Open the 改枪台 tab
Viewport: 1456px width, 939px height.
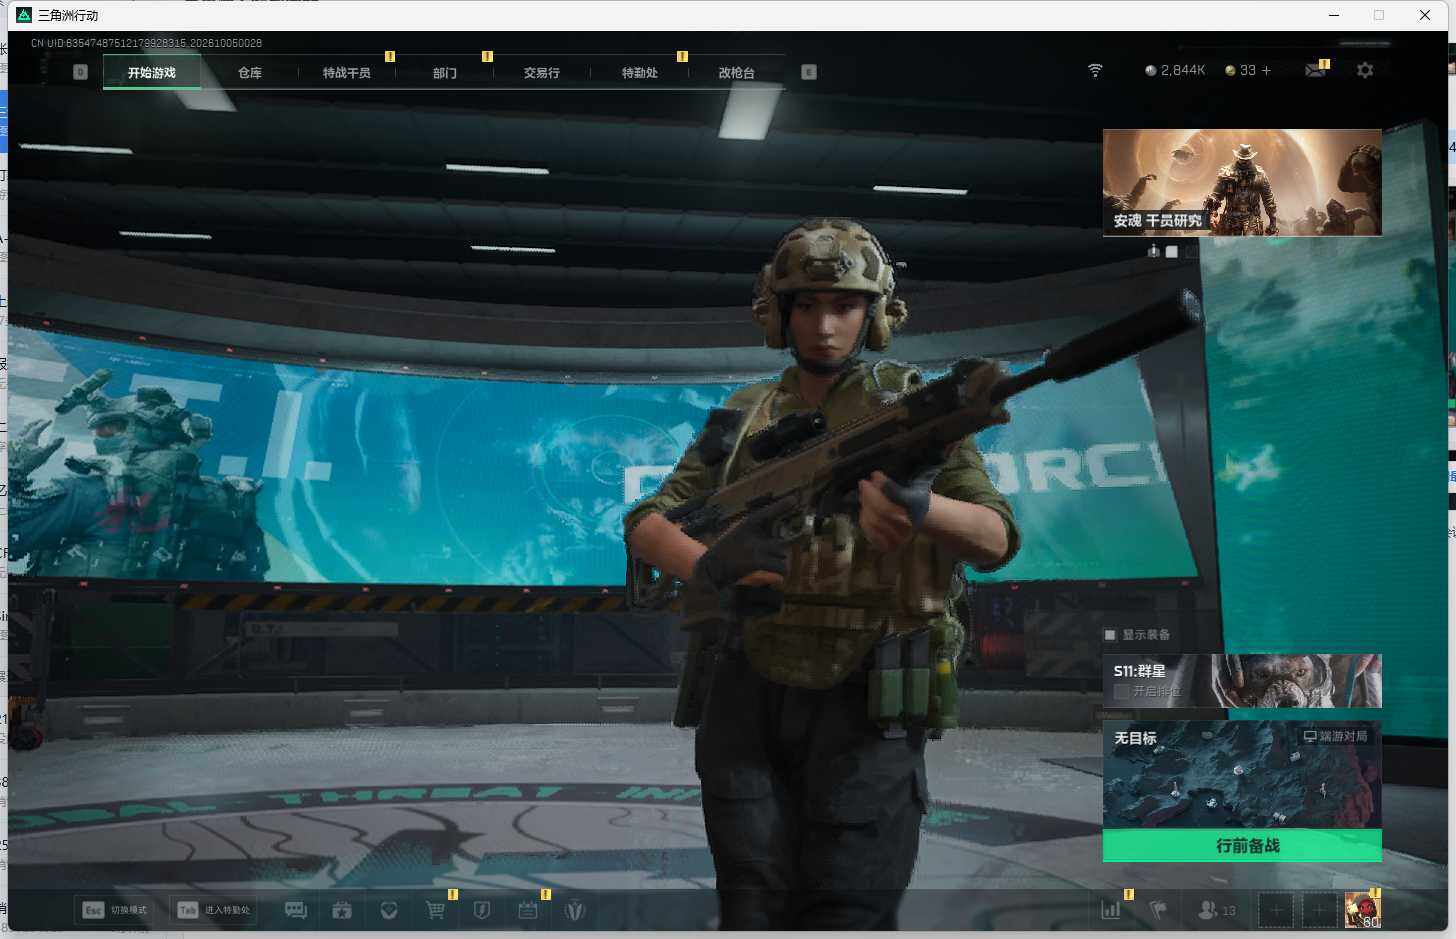[x=737, y=72]
